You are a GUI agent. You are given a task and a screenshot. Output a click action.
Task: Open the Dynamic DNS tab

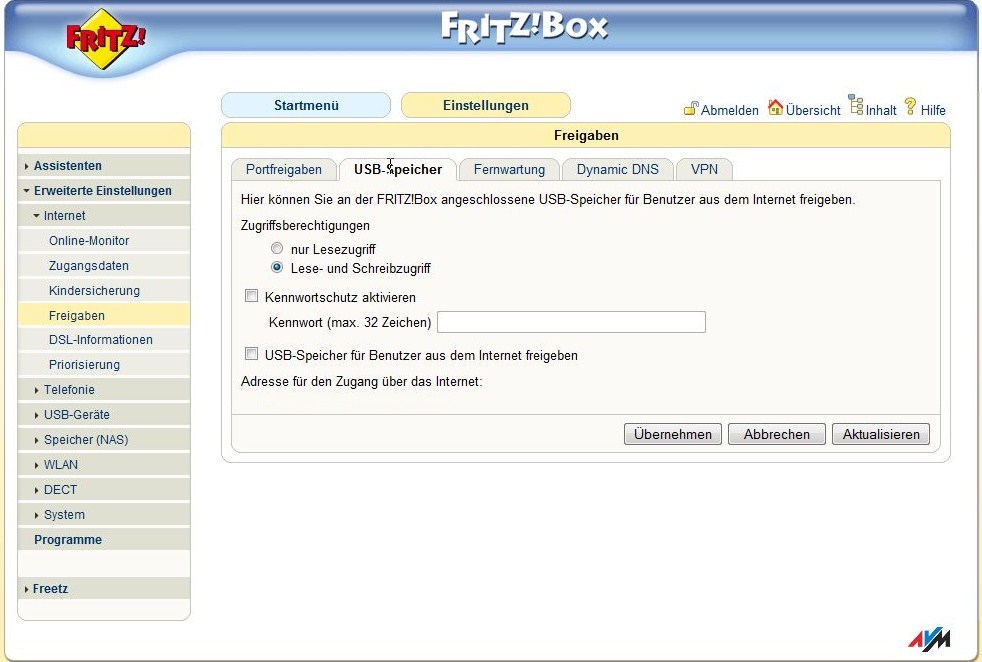[618, 170]
